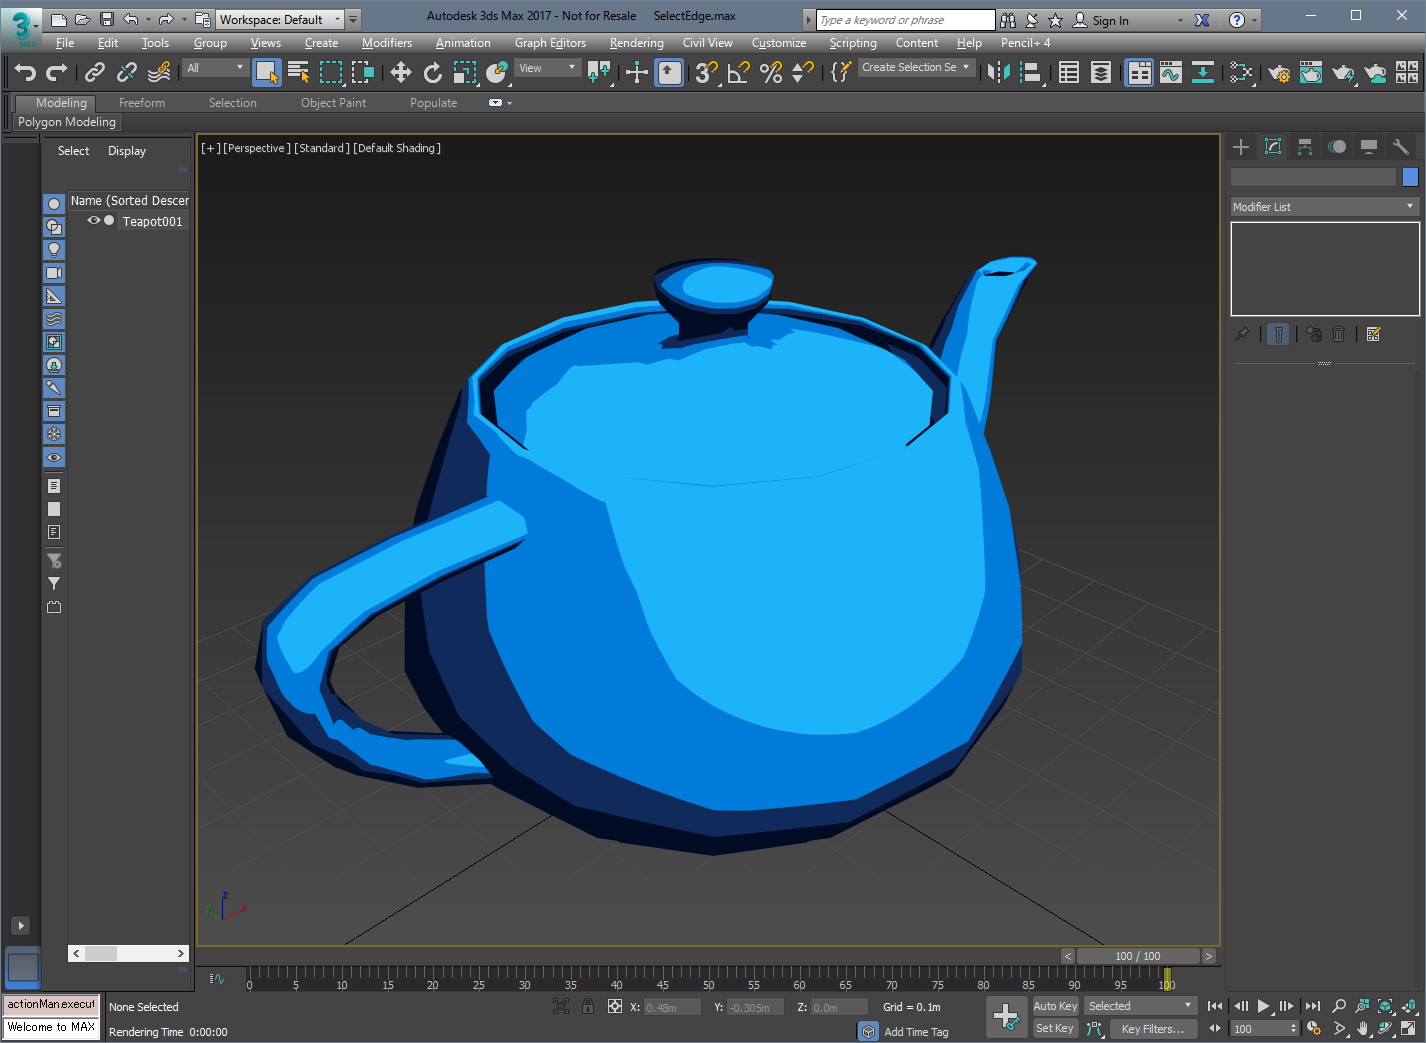This screenshot has height=1043, width=1426.
Task: Click the Select and Link icon
Action: coord(95,72)
